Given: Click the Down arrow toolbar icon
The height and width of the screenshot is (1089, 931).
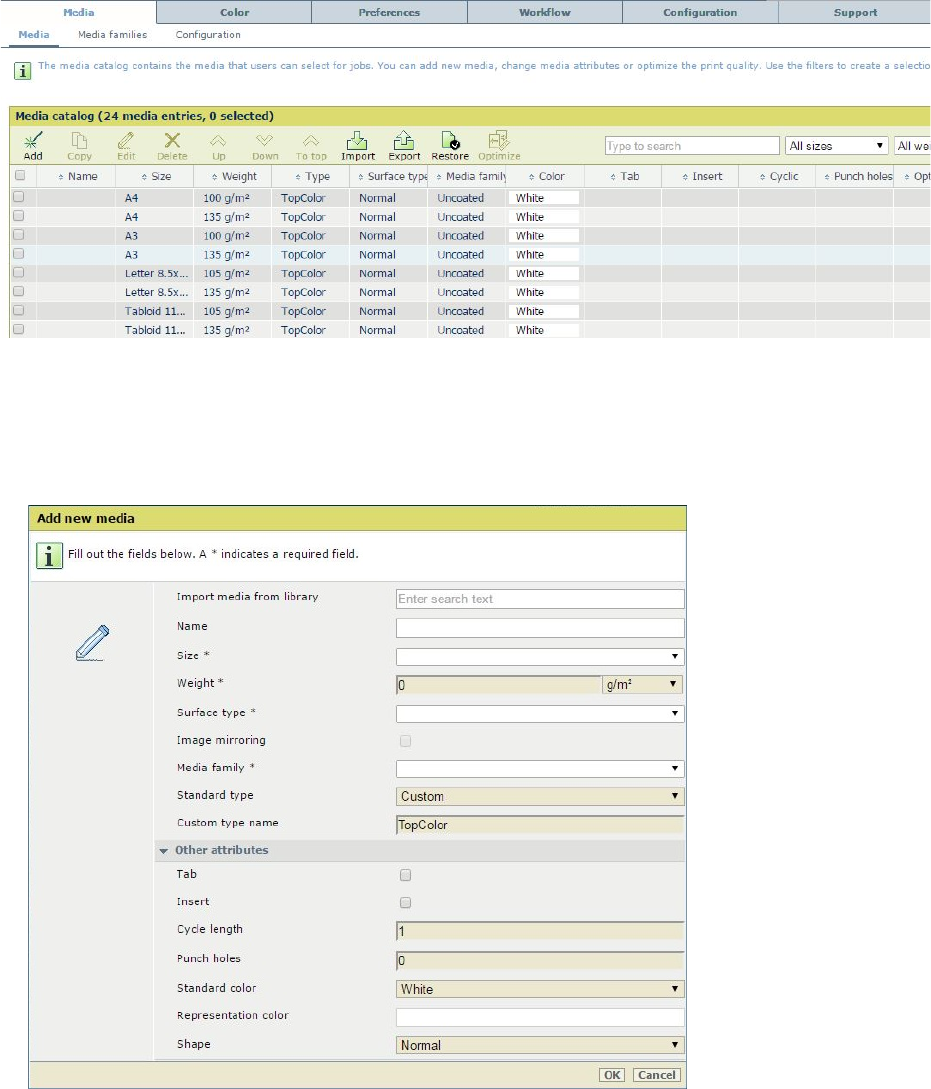Looking at the screenshot, I should point(265,146).
